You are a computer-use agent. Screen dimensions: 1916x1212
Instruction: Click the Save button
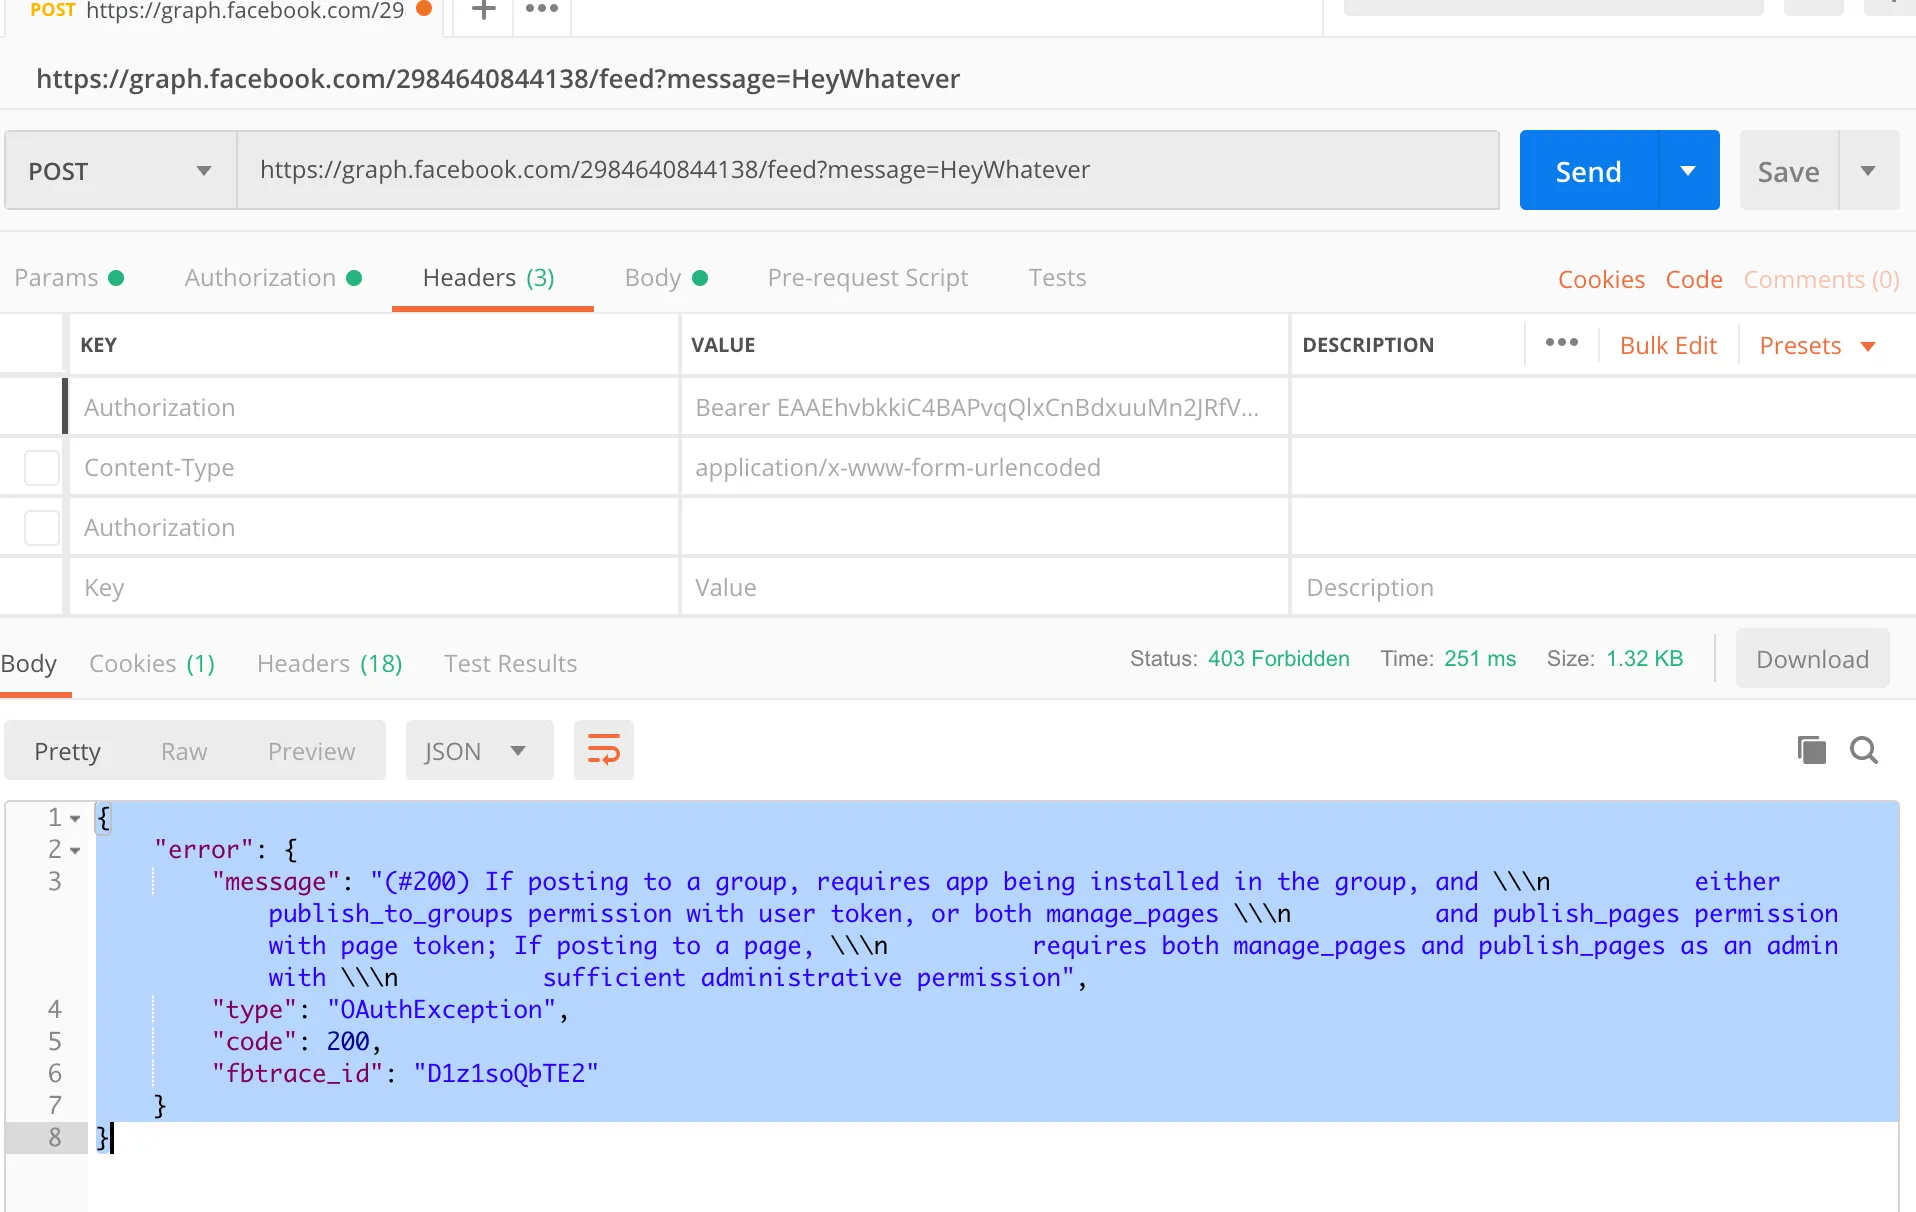click(x=1788, y=171)
